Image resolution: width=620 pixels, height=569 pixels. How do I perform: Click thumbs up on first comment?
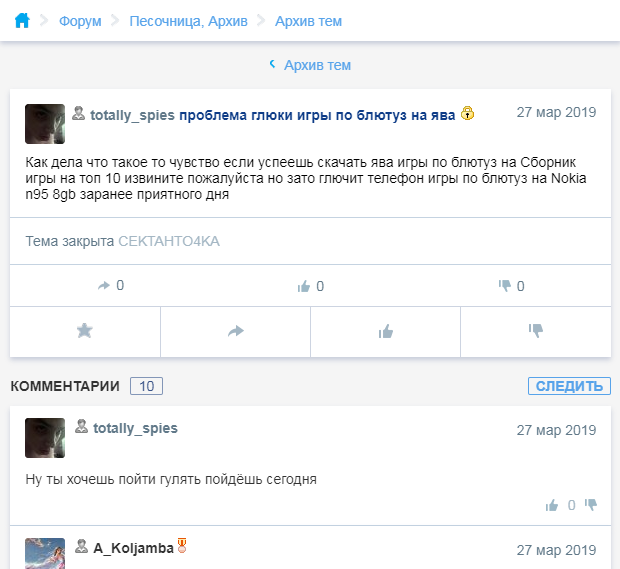point(552,505)
